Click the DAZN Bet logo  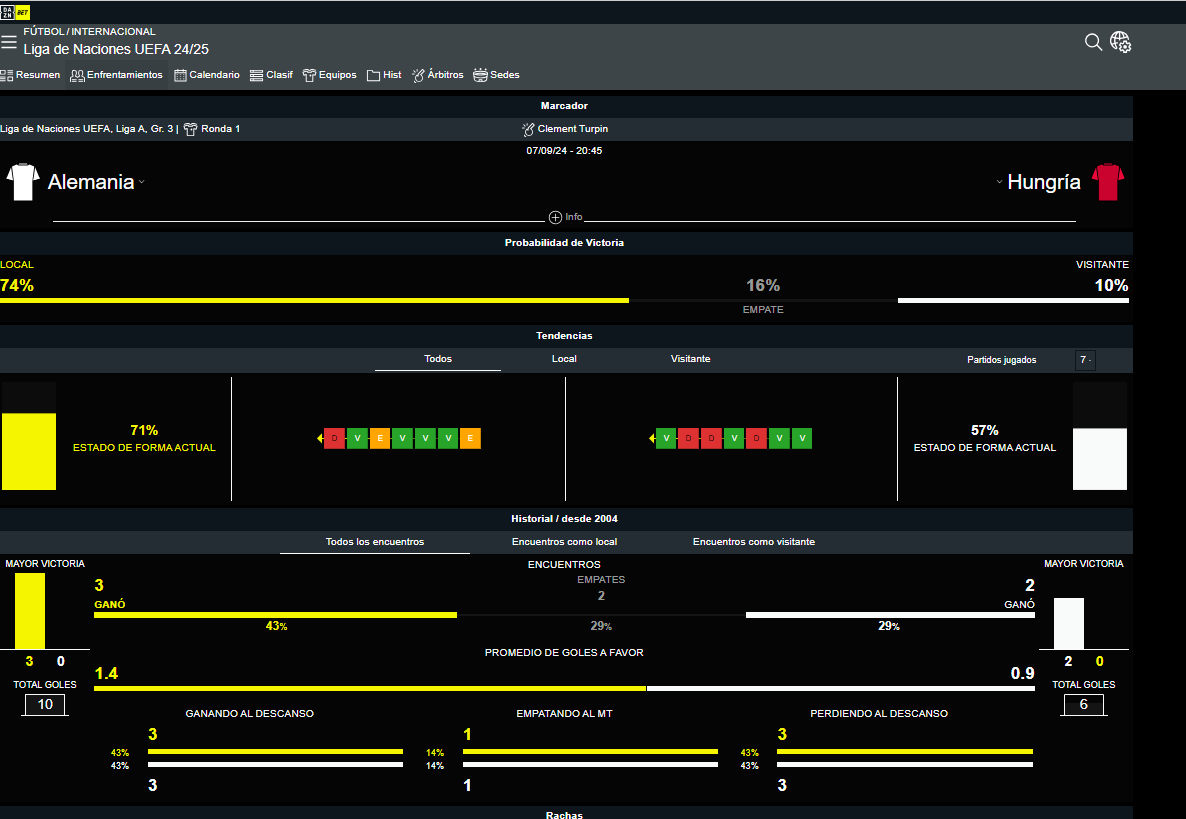(x=16, y=12)
